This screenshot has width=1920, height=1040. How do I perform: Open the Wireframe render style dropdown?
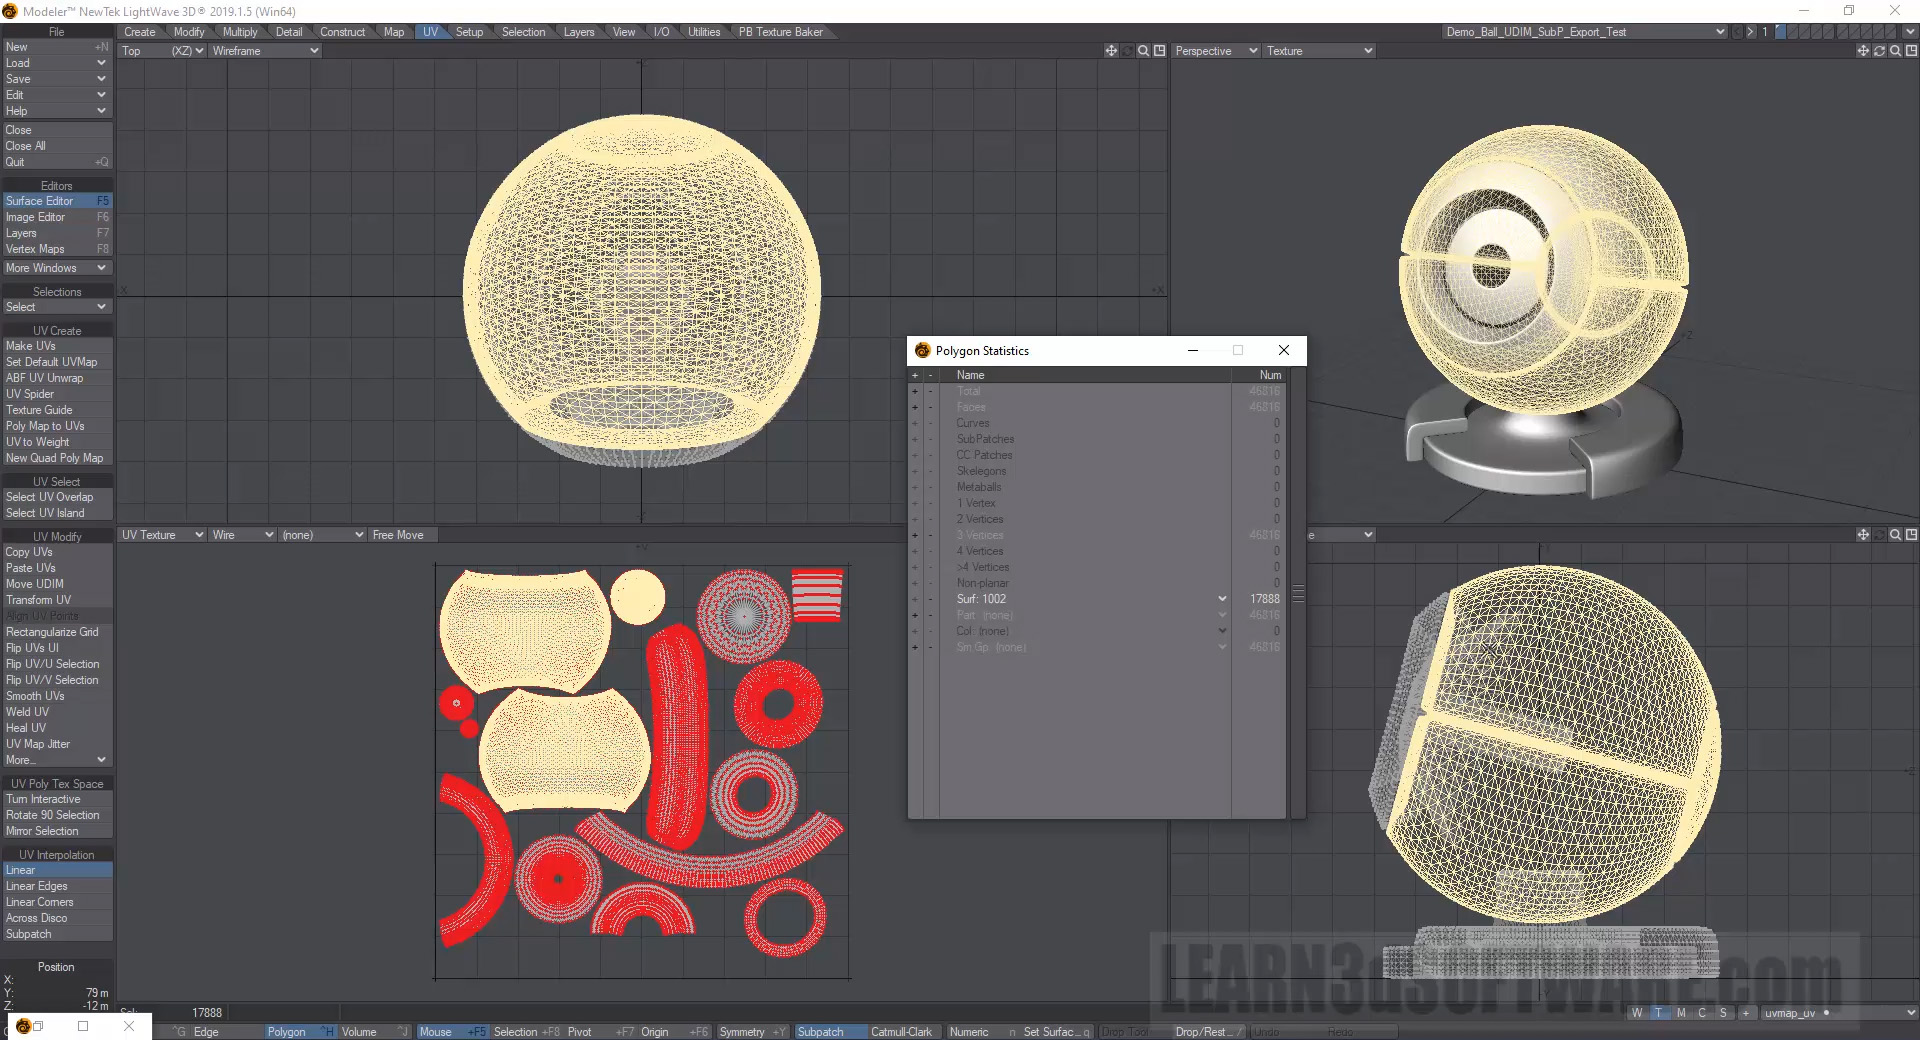(265, 51)
